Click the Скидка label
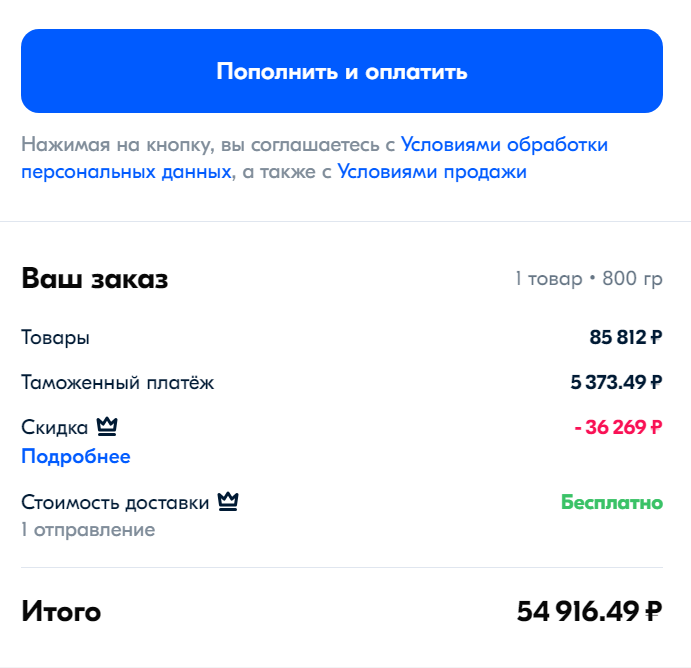This screenshot has height=668, width=691. (x=55, y=428)
